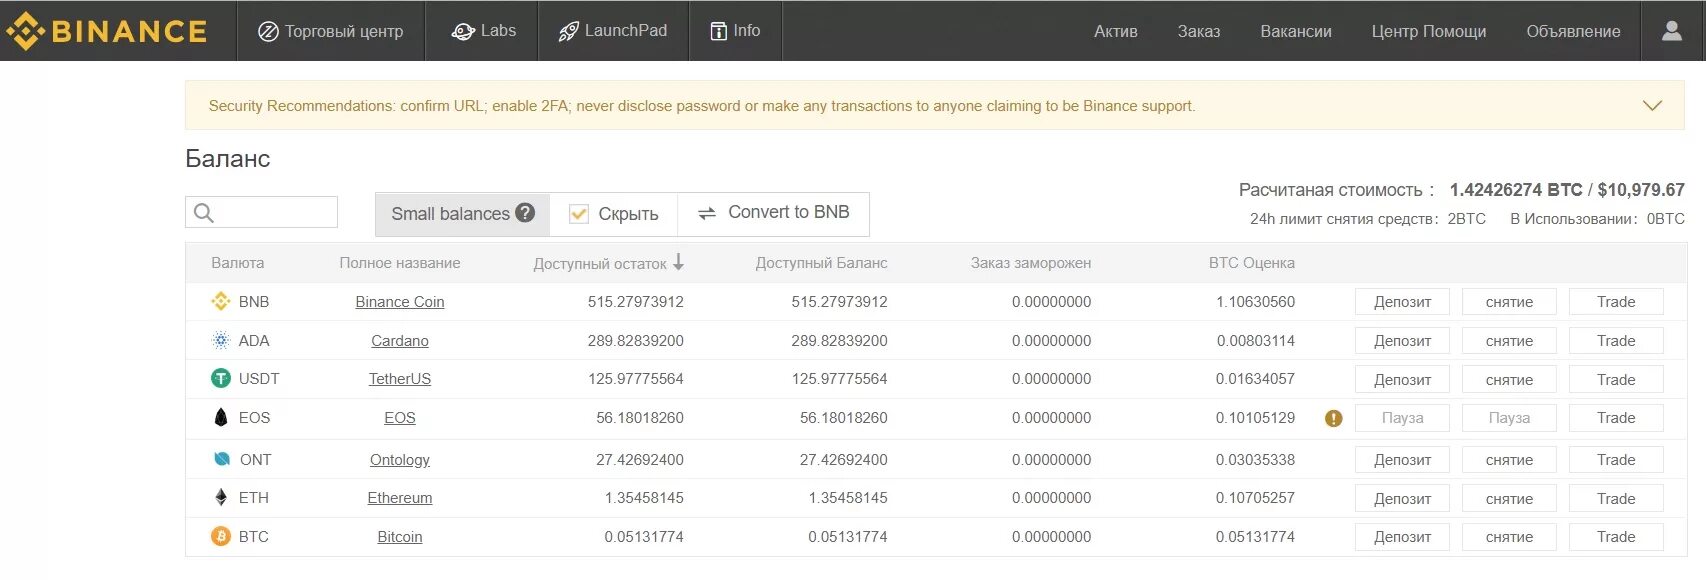Viewport: 1706px width, 580px height.
Task: Open Объявление menu item
Action: tap(1573, 31)
